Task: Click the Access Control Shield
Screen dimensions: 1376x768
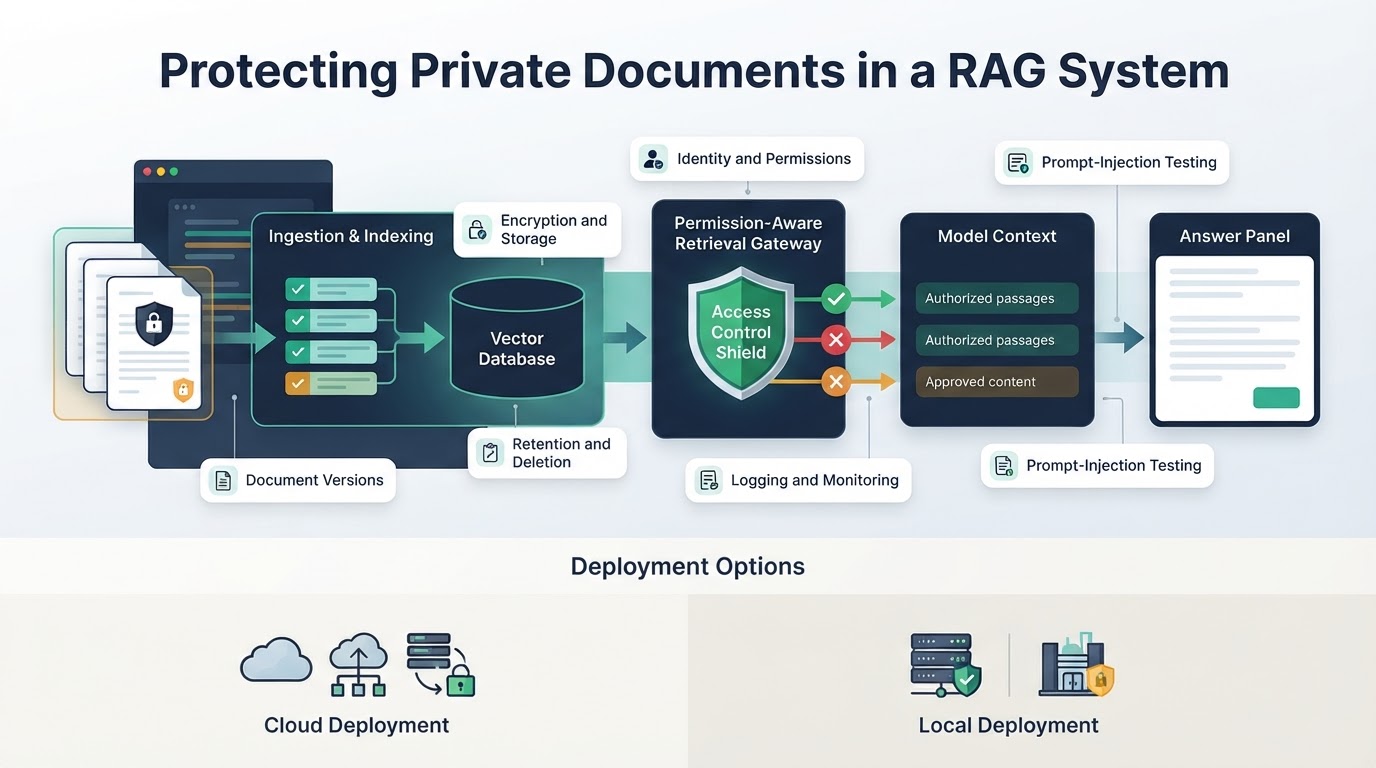Action: click(741, 333)
